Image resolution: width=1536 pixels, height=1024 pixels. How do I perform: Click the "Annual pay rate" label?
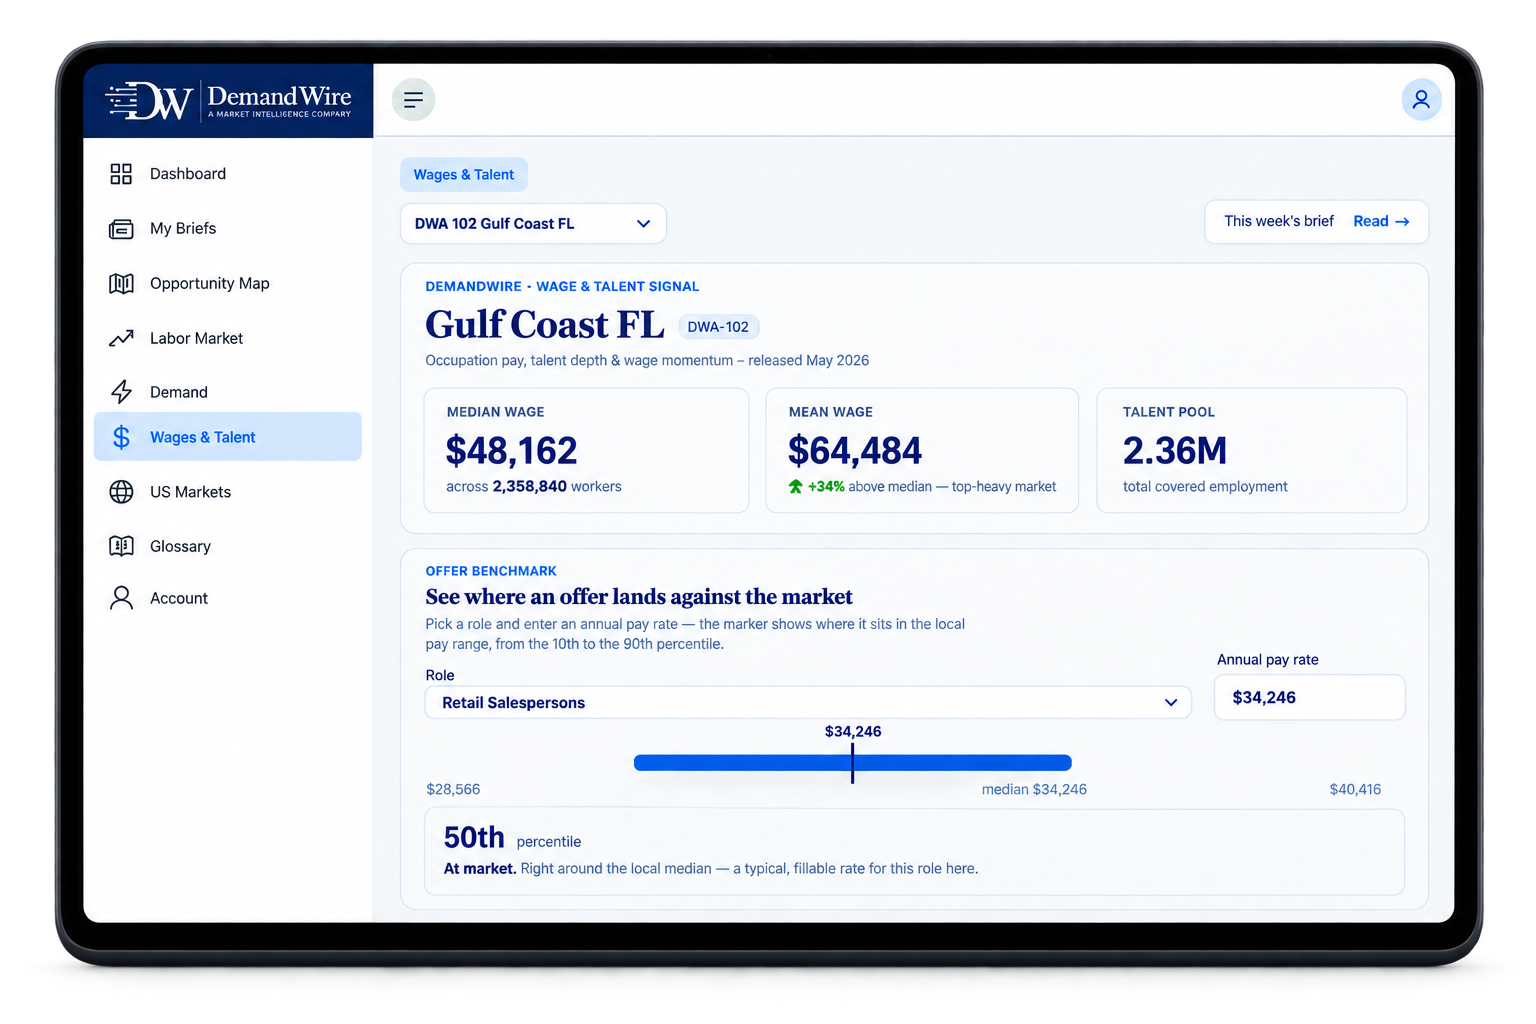coord(1268,660)
